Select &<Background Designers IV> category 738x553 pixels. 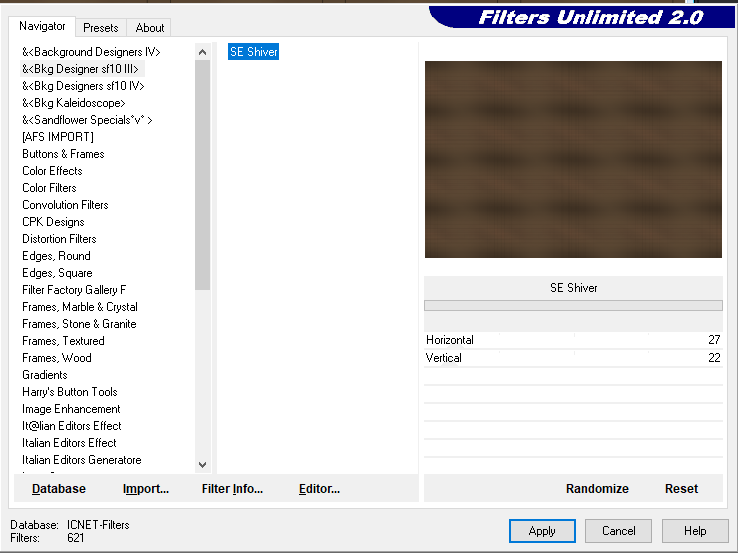[x=91, y=52]
